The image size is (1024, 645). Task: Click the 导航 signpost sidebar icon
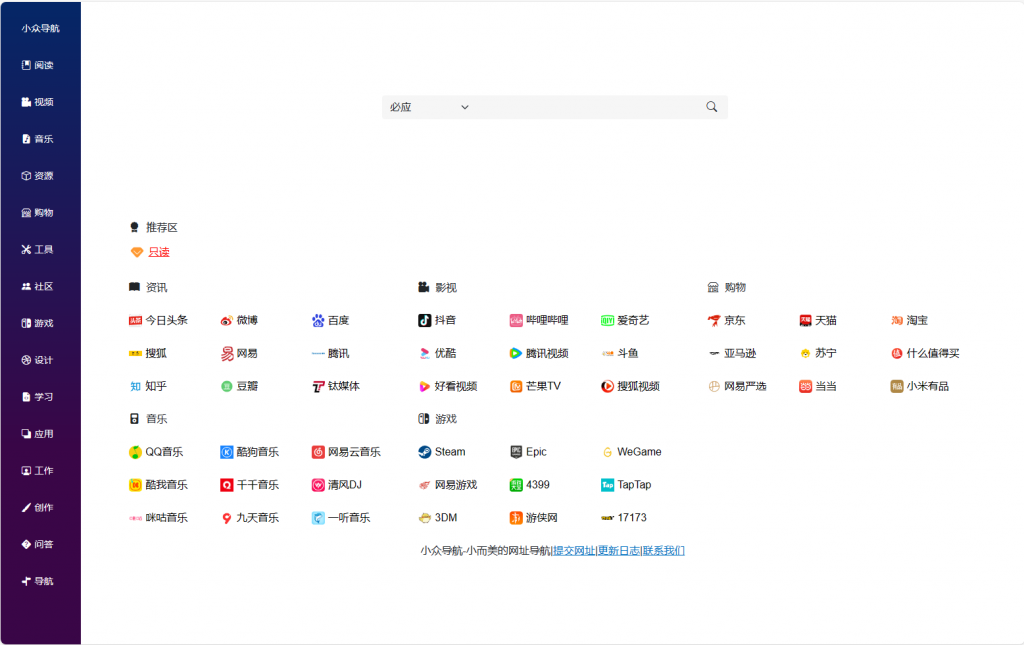pos(26,582)
